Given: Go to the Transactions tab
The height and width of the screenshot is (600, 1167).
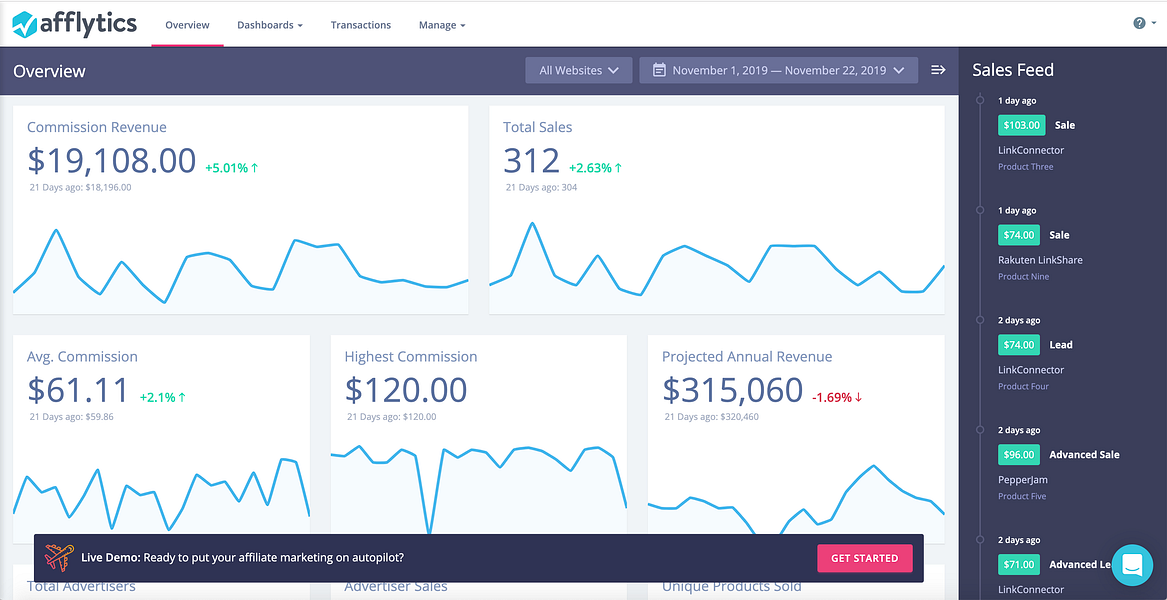Looking at the screenshot, I should coord(361,25).
